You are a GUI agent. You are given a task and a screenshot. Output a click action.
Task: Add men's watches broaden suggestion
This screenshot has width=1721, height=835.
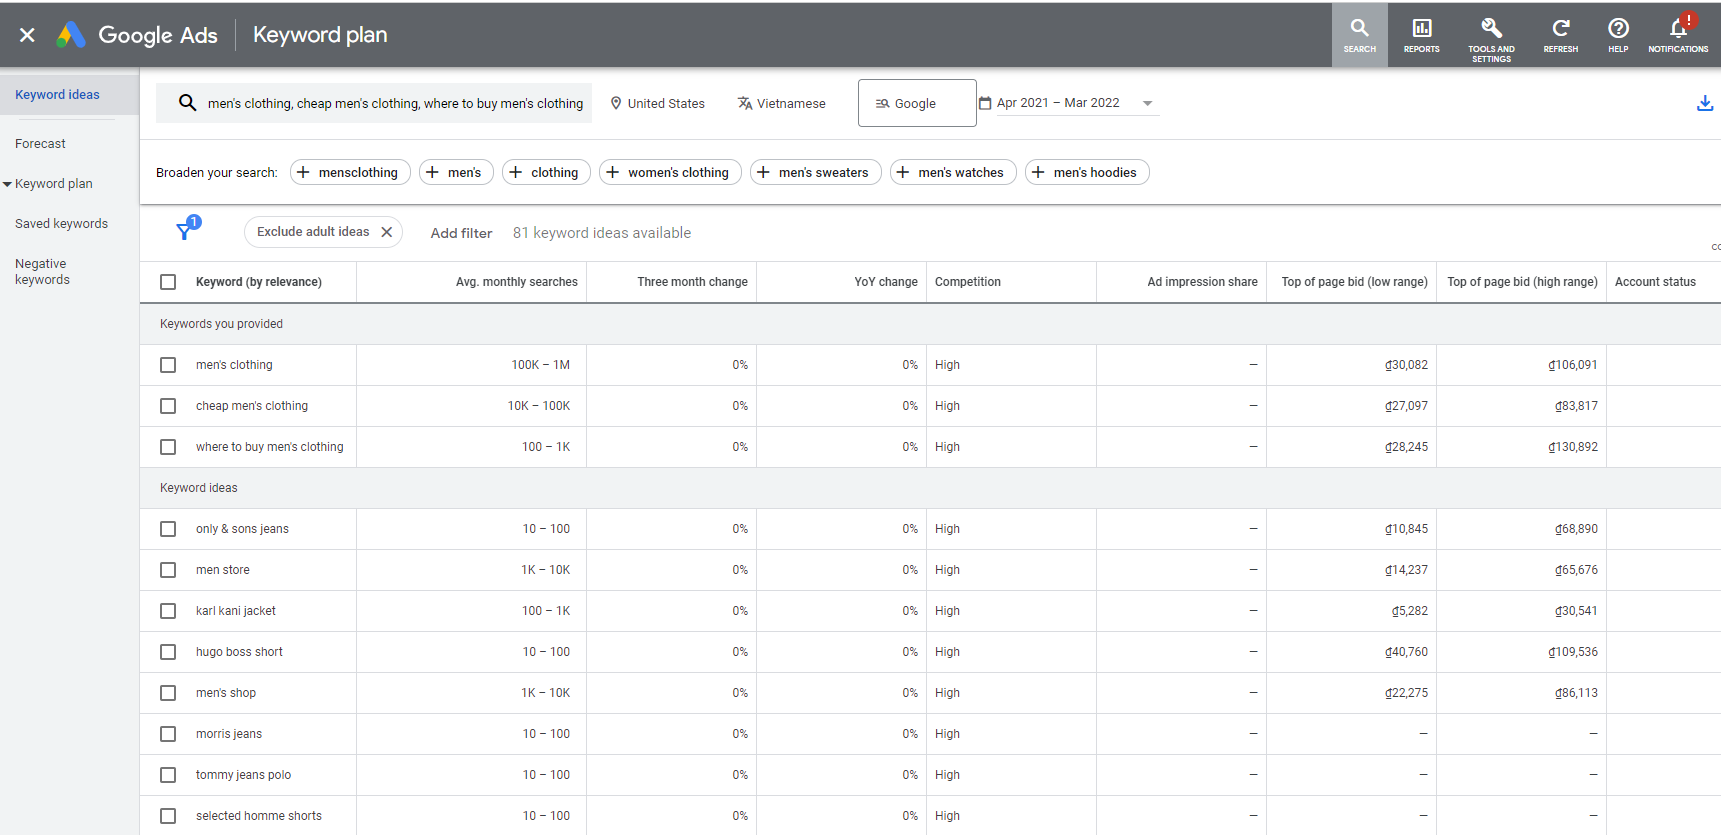point(953,172)
